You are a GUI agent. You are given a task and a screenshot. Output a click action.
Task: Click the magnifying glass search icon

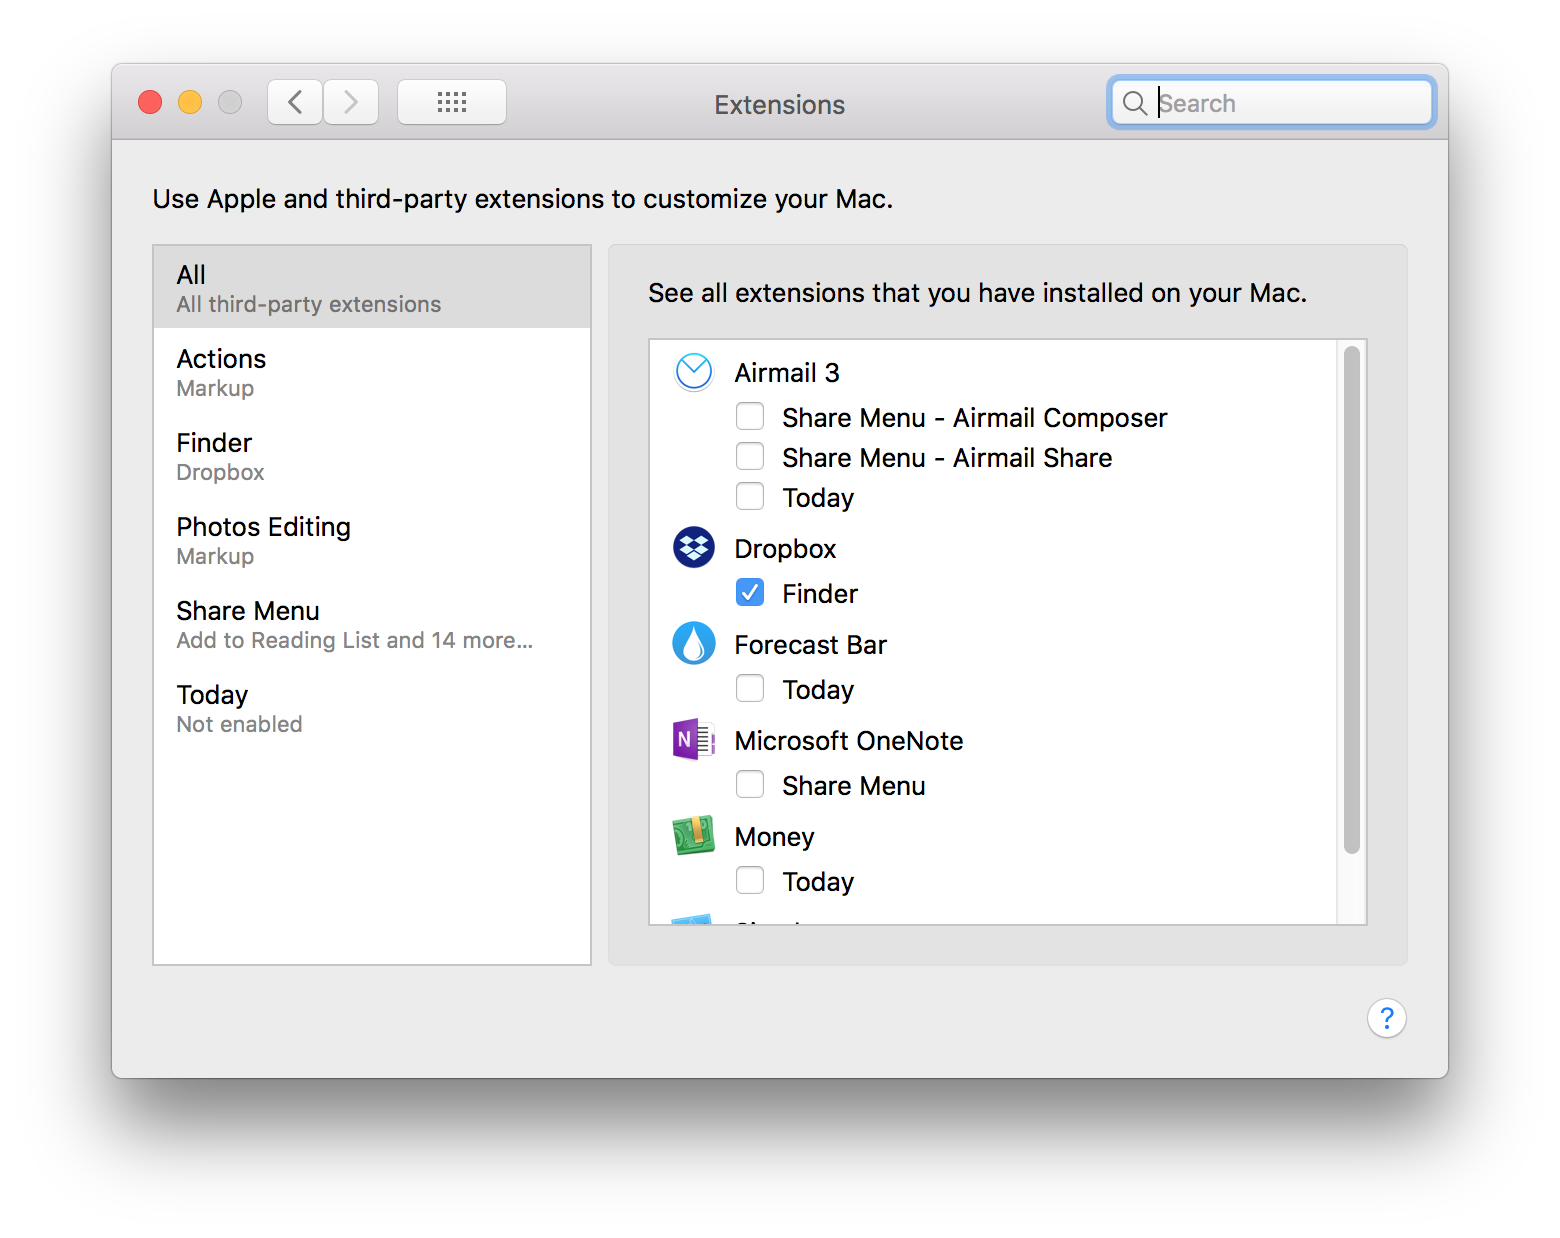pos(1134,103)
